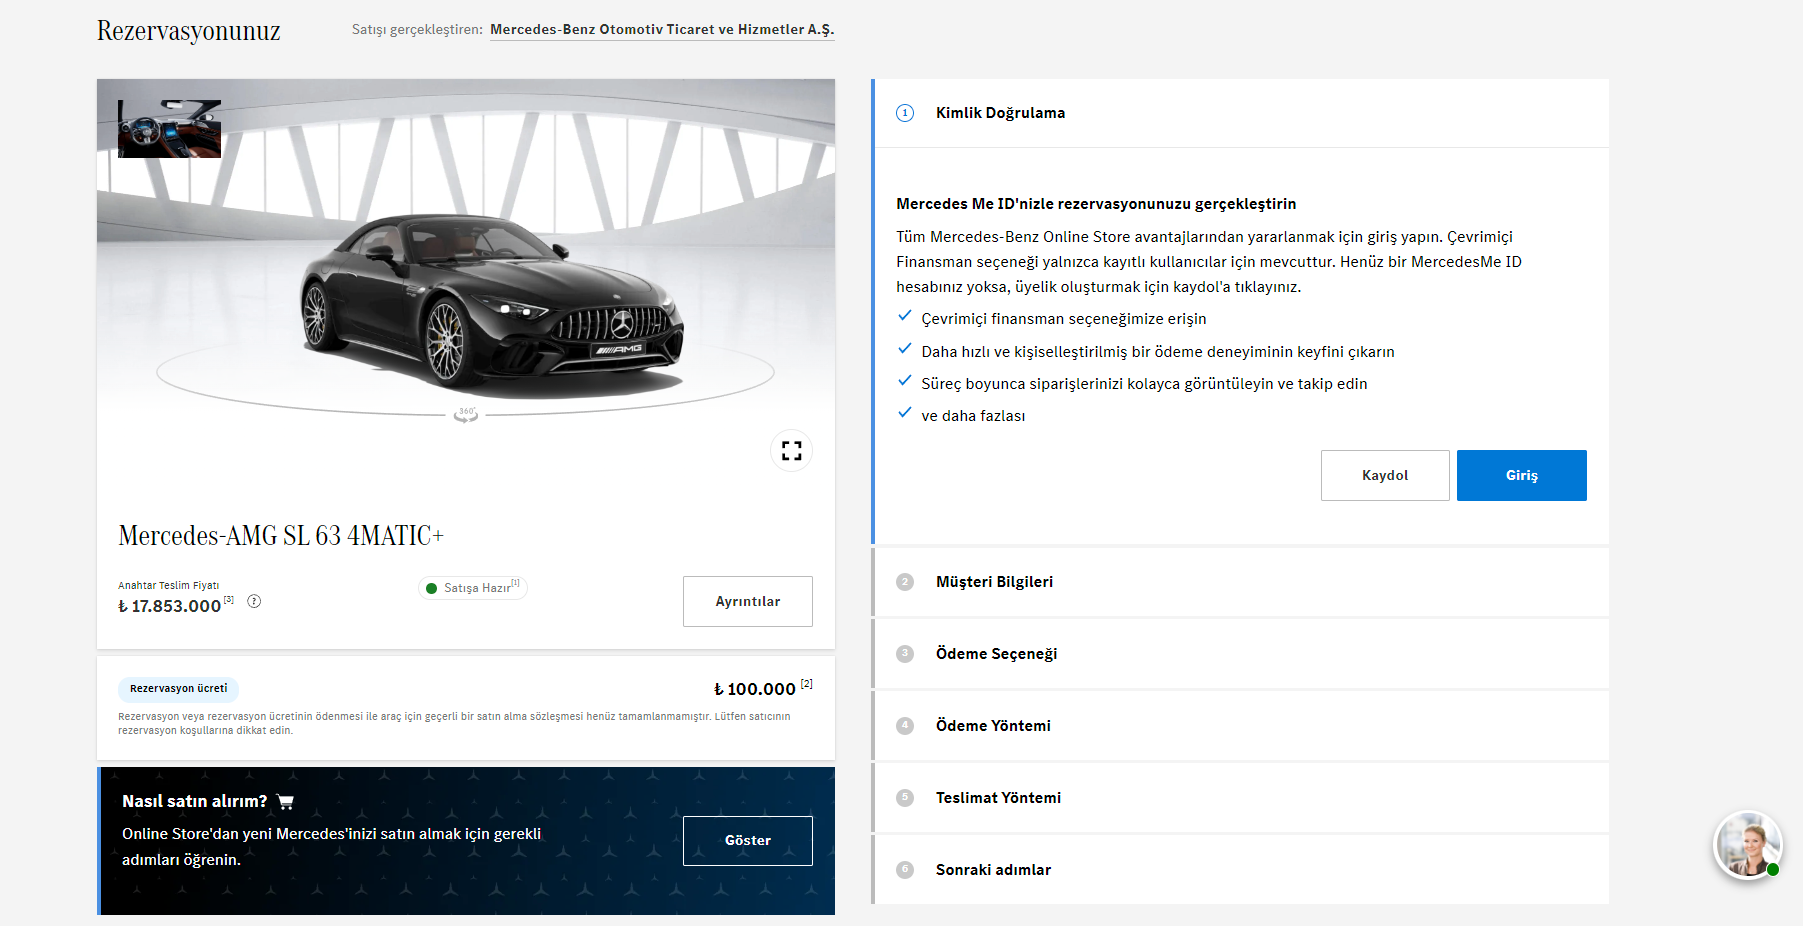Click footnote [1] beside Satışa Hazır
Viewport: 1803px width, 926px height.
click(516, 583)
